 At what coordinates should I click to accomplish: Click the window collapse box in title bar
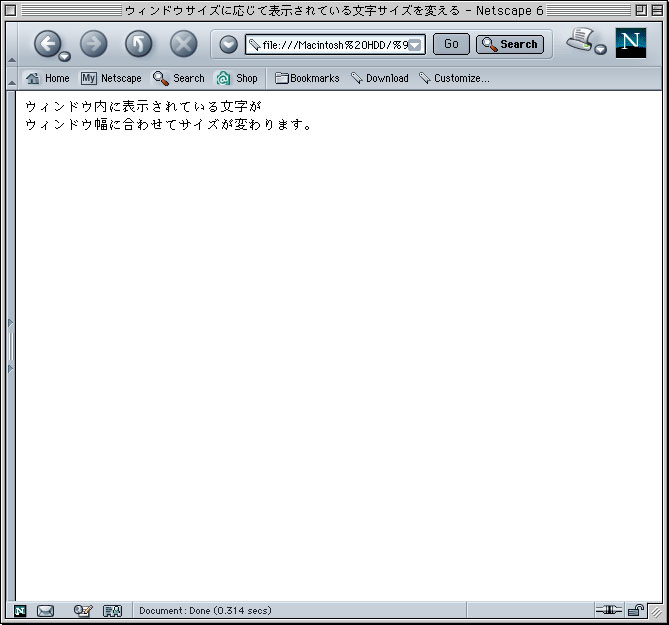[657, 10]
